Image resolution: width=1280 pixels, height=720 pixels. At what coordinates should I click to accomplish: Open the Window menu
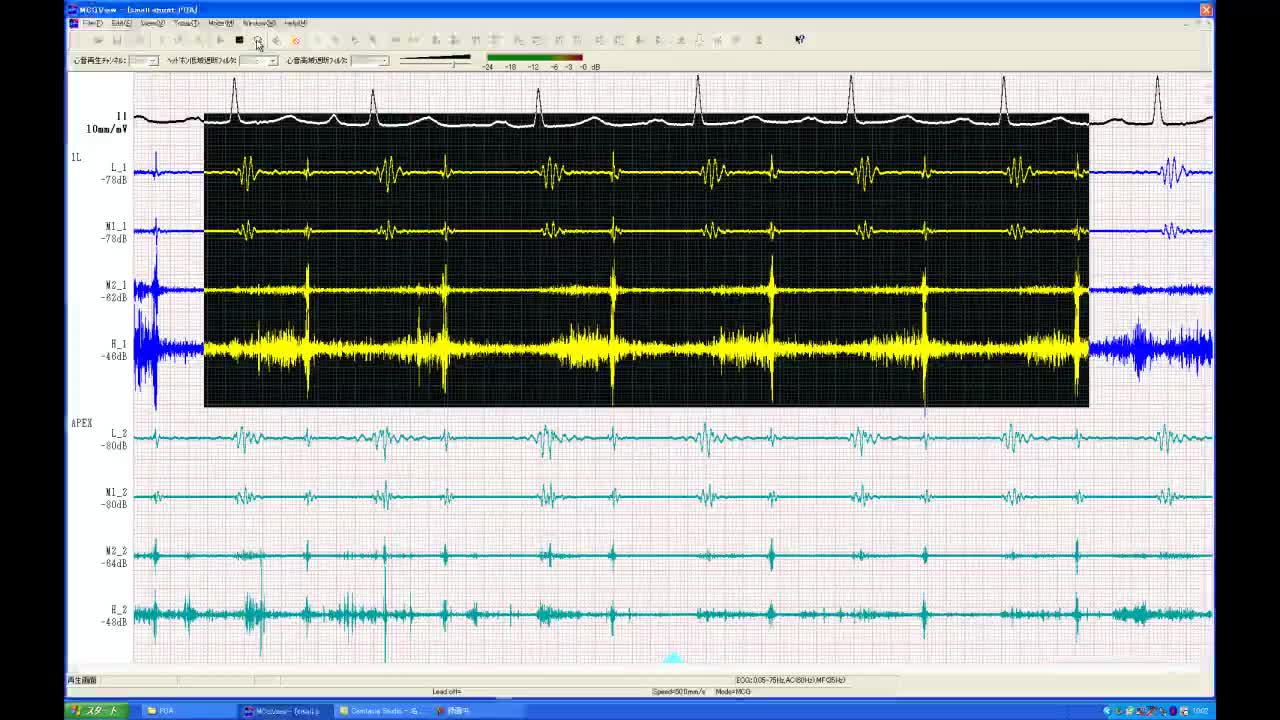click(259, 23)
